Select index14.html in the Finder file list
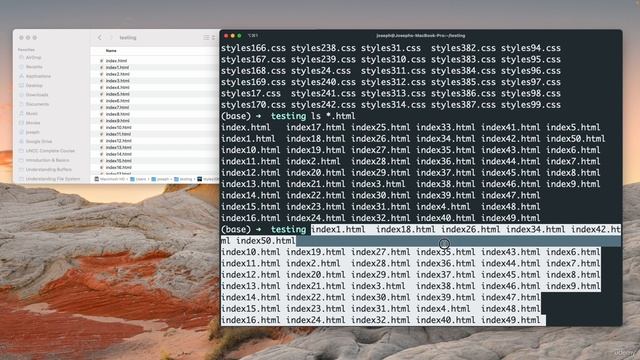 [118, 154]
